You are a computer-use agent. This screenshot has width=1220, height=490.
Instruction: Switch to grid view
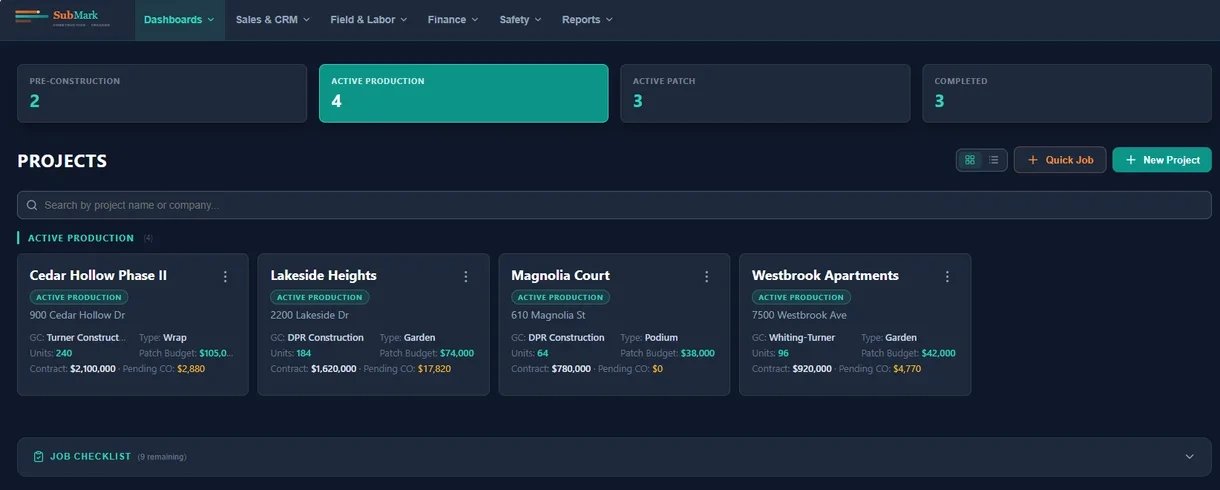[x=970, y=160]
